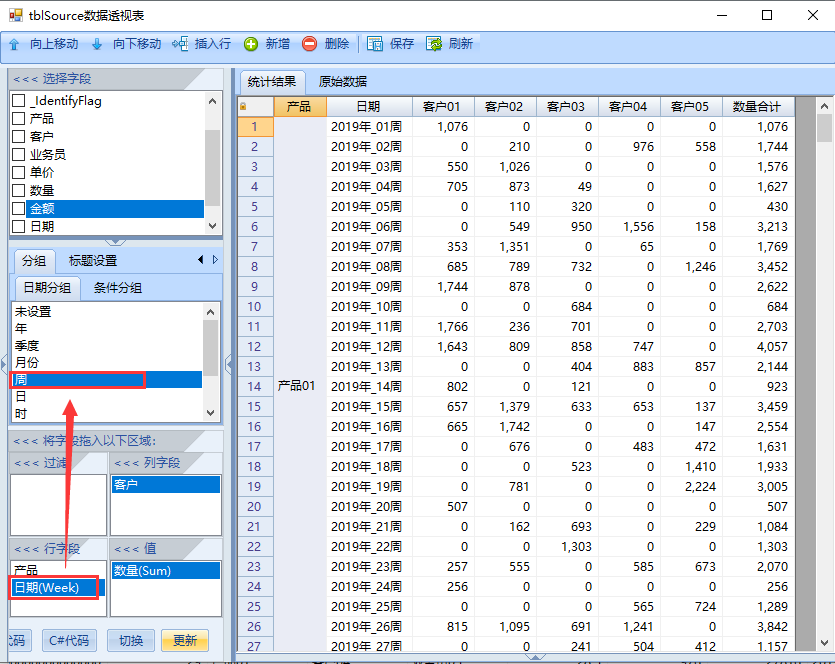Select 未设置 in date grouping list
Screen dimensions: 835x664
point(107,311)
